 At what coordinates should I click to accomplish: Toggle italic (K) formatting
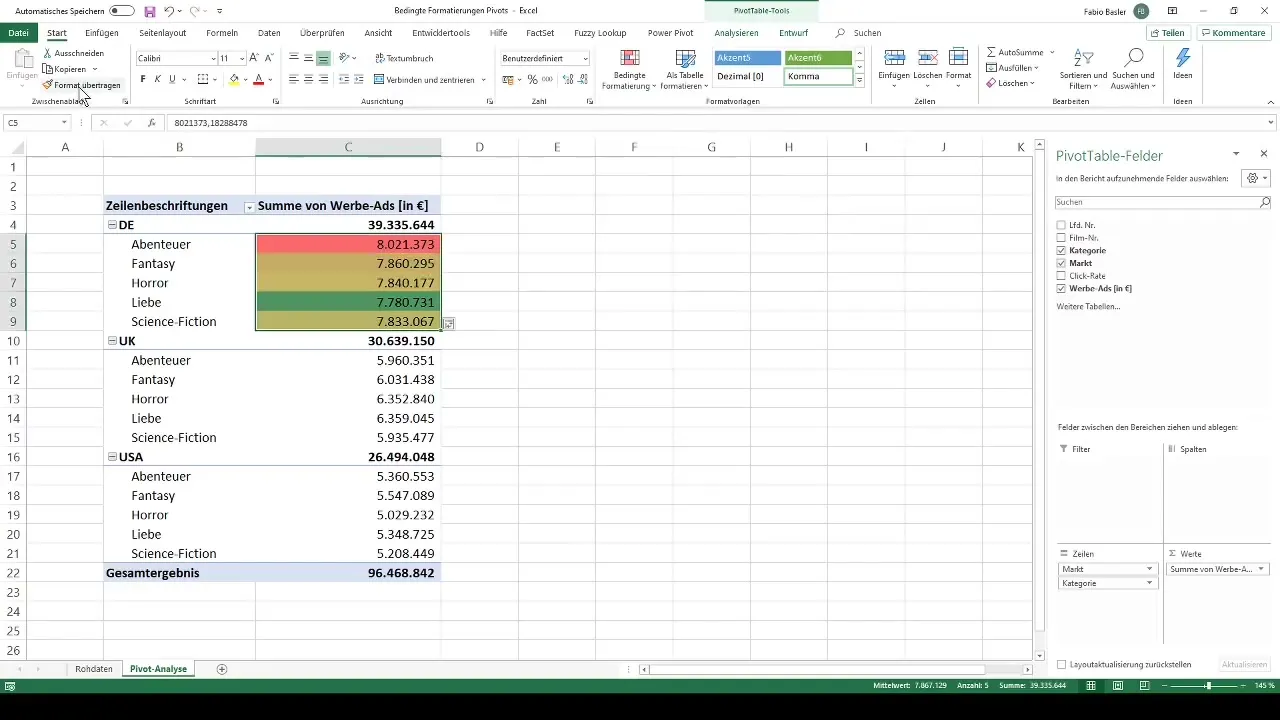click(157, 79)
